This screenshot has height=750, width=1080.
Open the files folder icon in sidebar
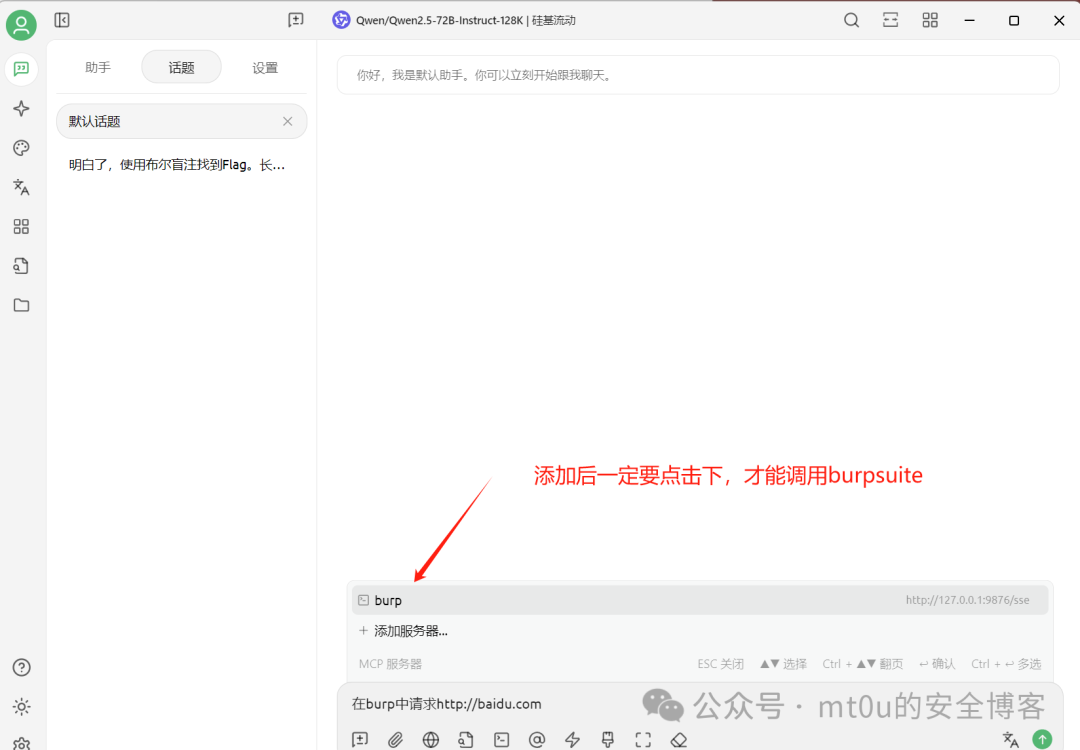21,305
